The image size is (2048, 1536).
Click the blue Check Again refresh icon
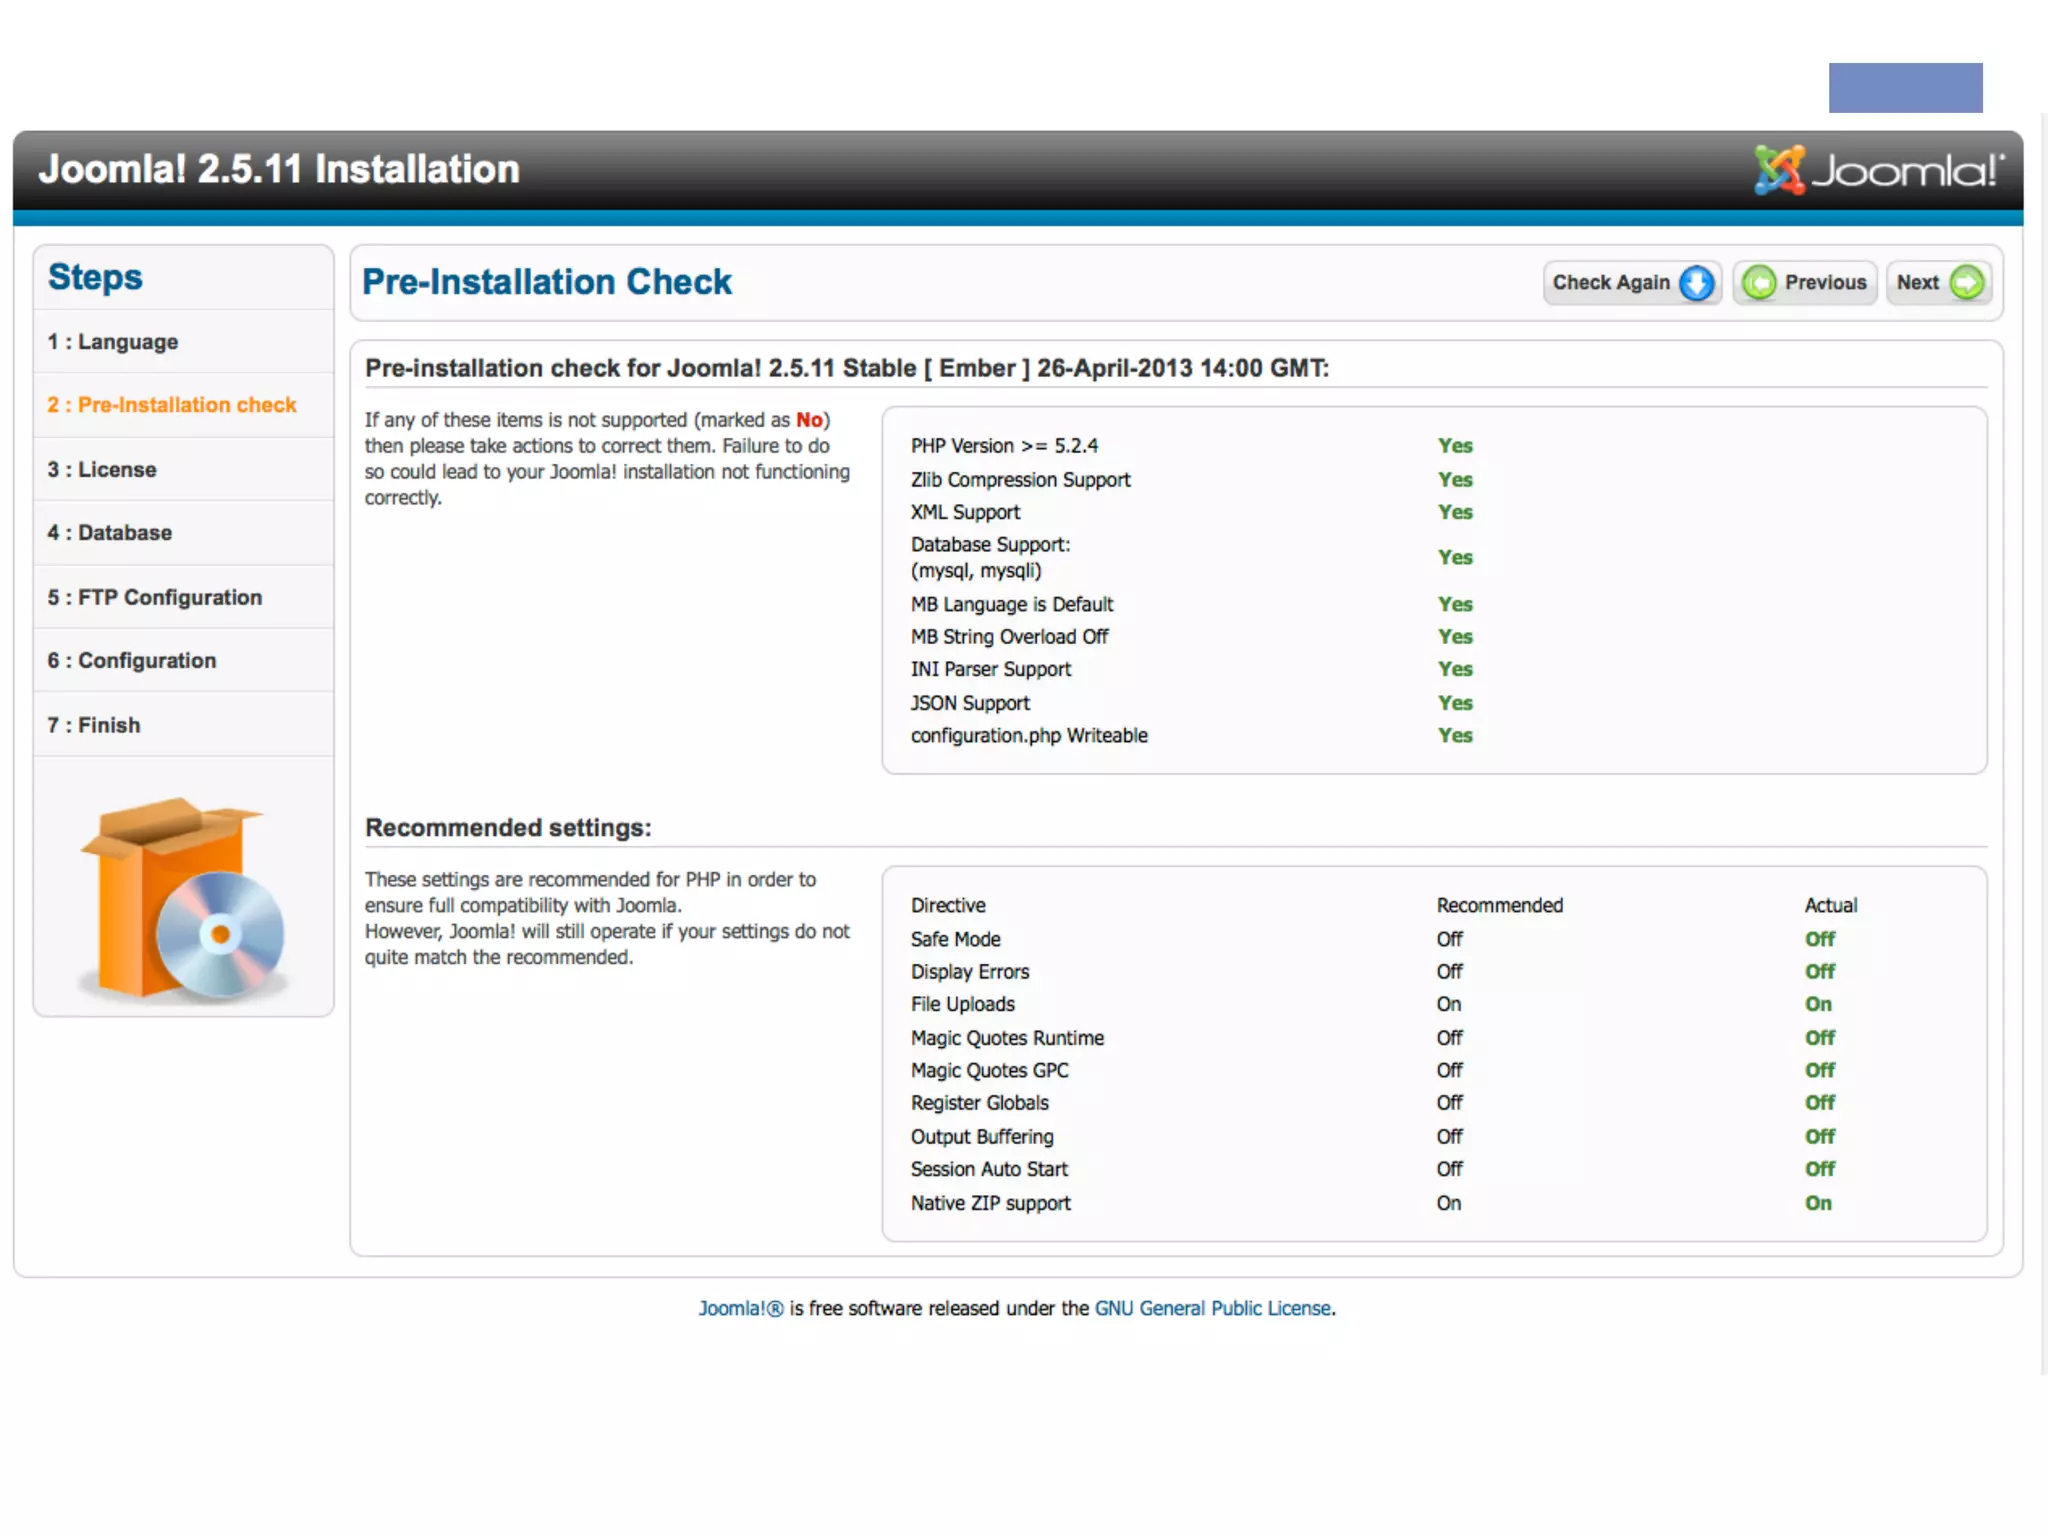point(1696,283)
